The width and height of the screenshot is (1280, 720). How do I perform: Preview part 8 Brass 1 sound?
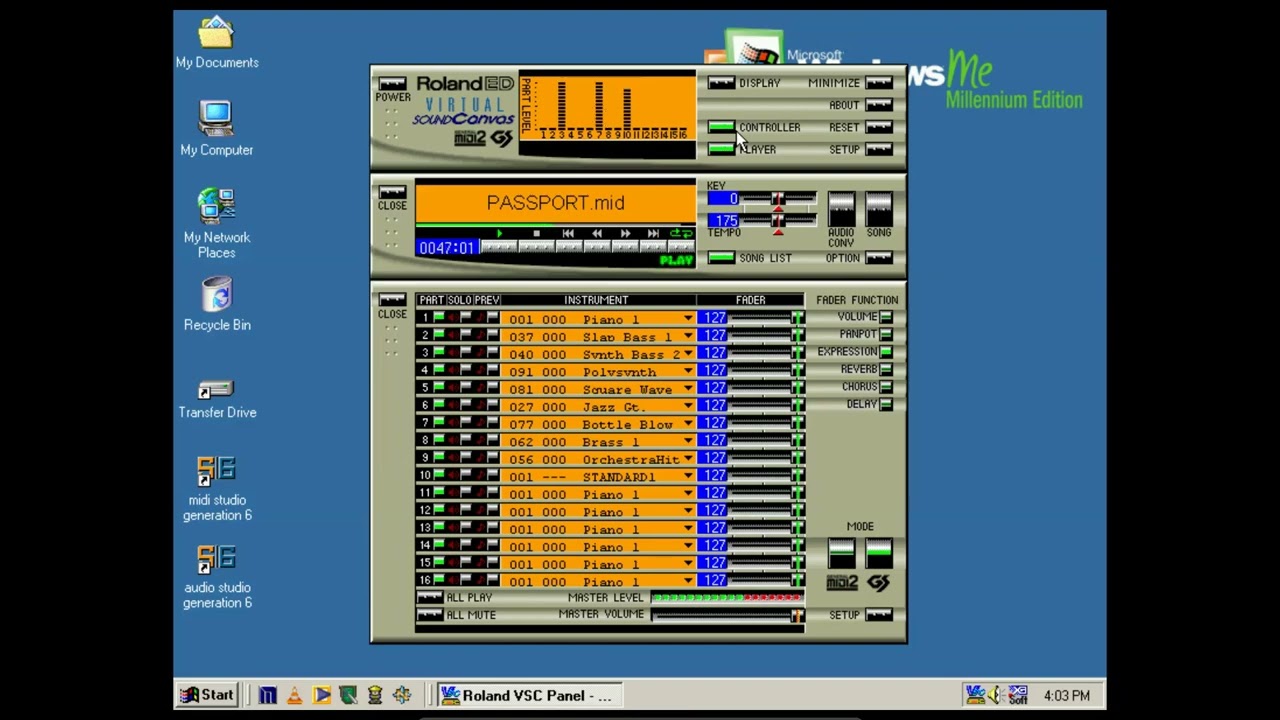click(492, 441)
